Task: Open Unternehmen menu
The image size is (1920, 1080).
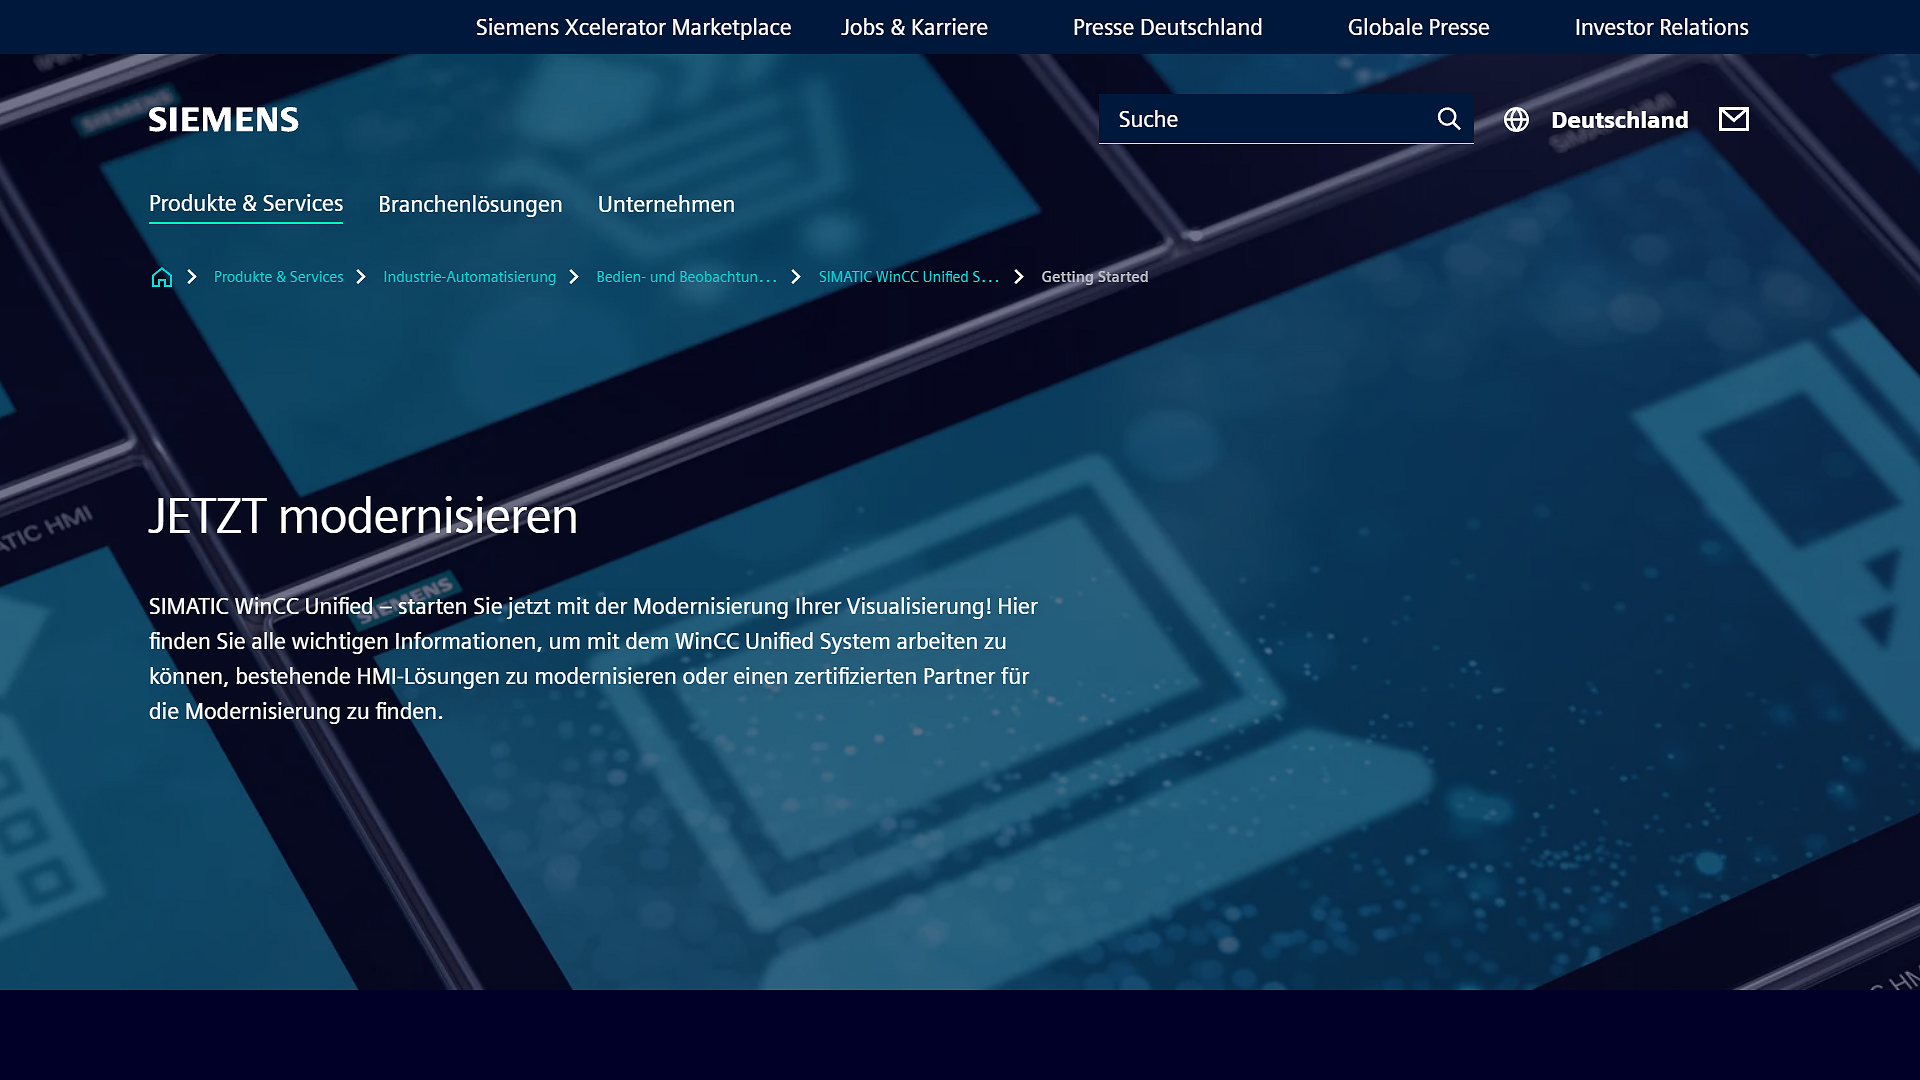Action: click(666, 204)
